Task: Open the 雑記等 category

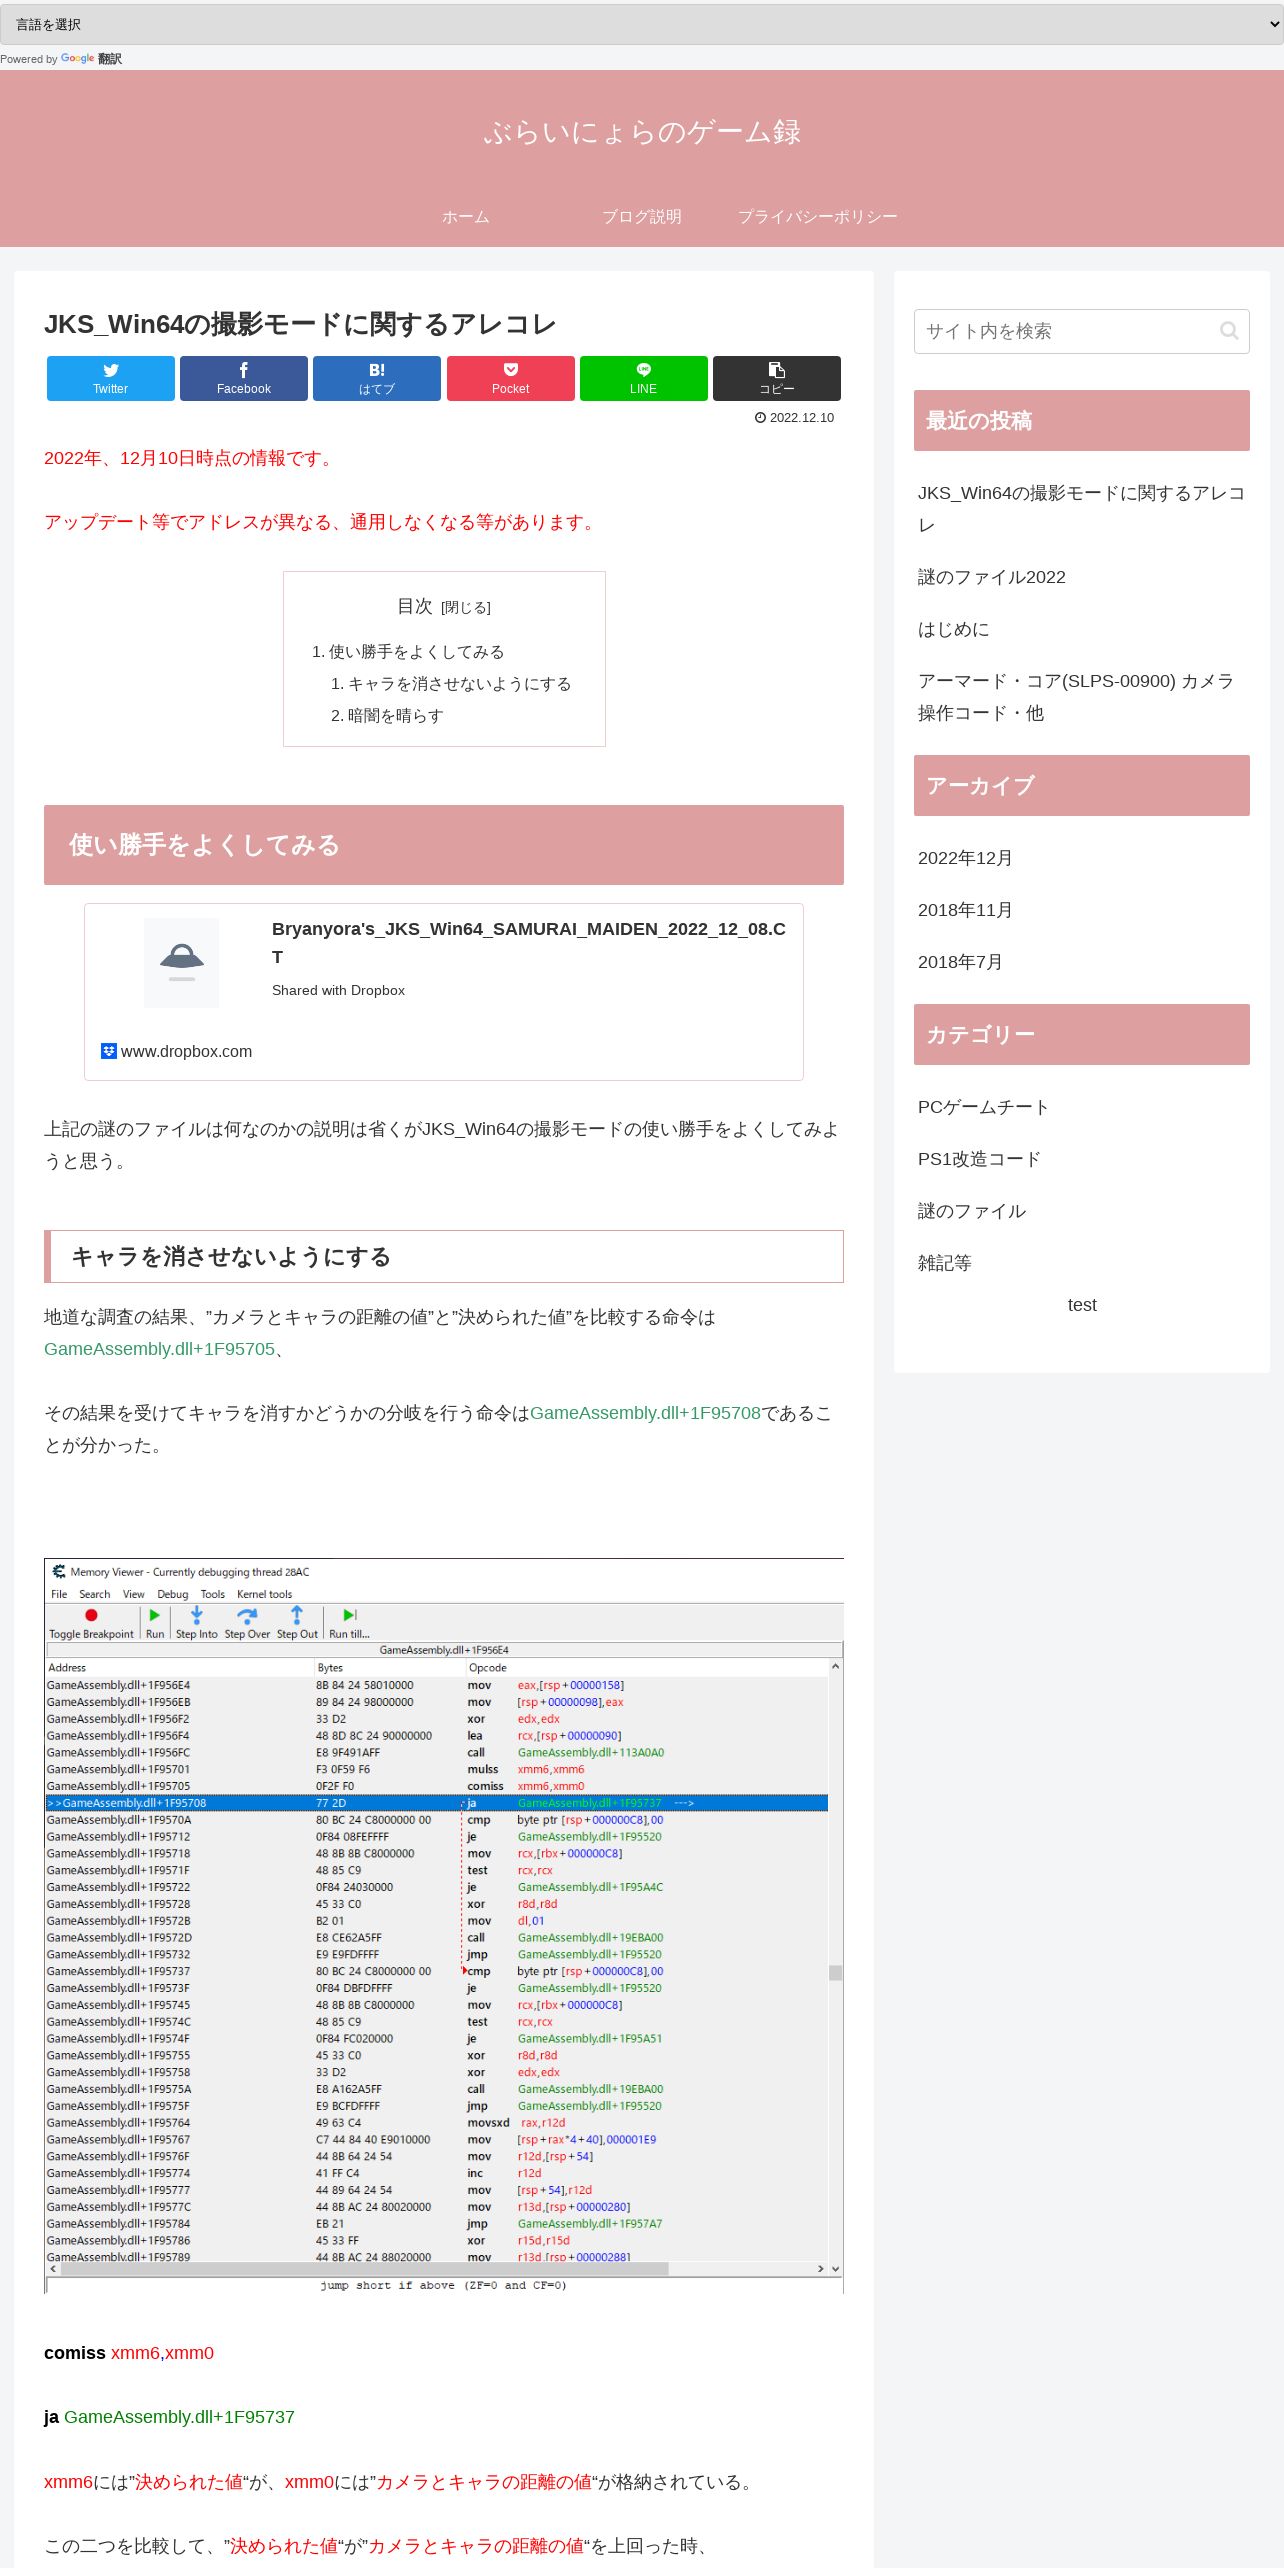Action: tap(945, 1263)
